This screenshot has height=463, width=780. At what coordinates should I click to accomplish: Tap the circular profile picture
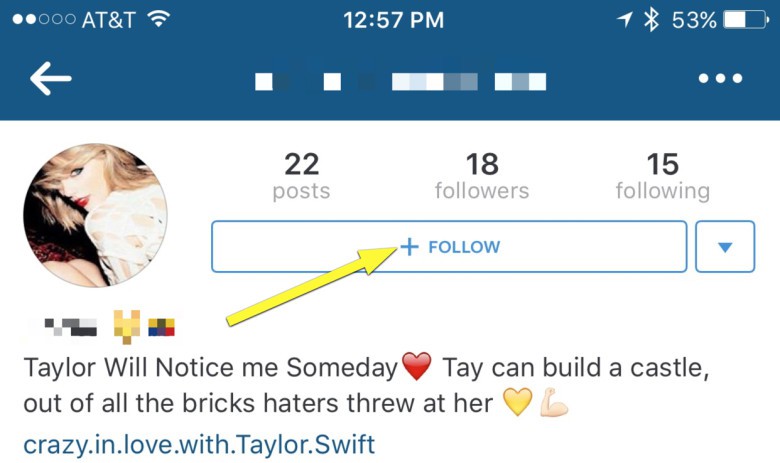pos(96,215)
